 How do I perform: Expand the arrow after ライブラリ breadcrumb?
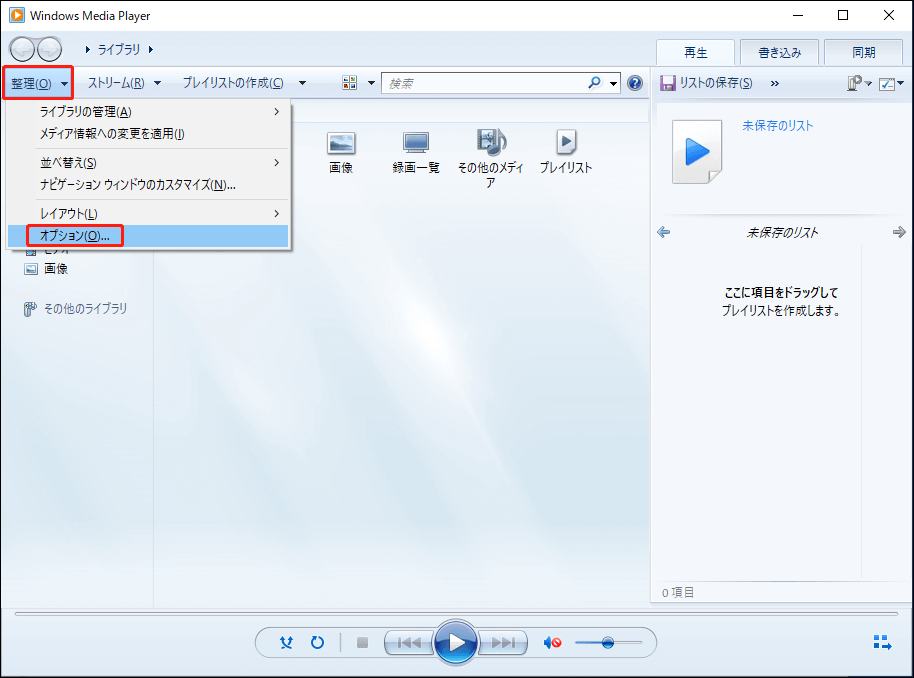(x=151, y=50)
